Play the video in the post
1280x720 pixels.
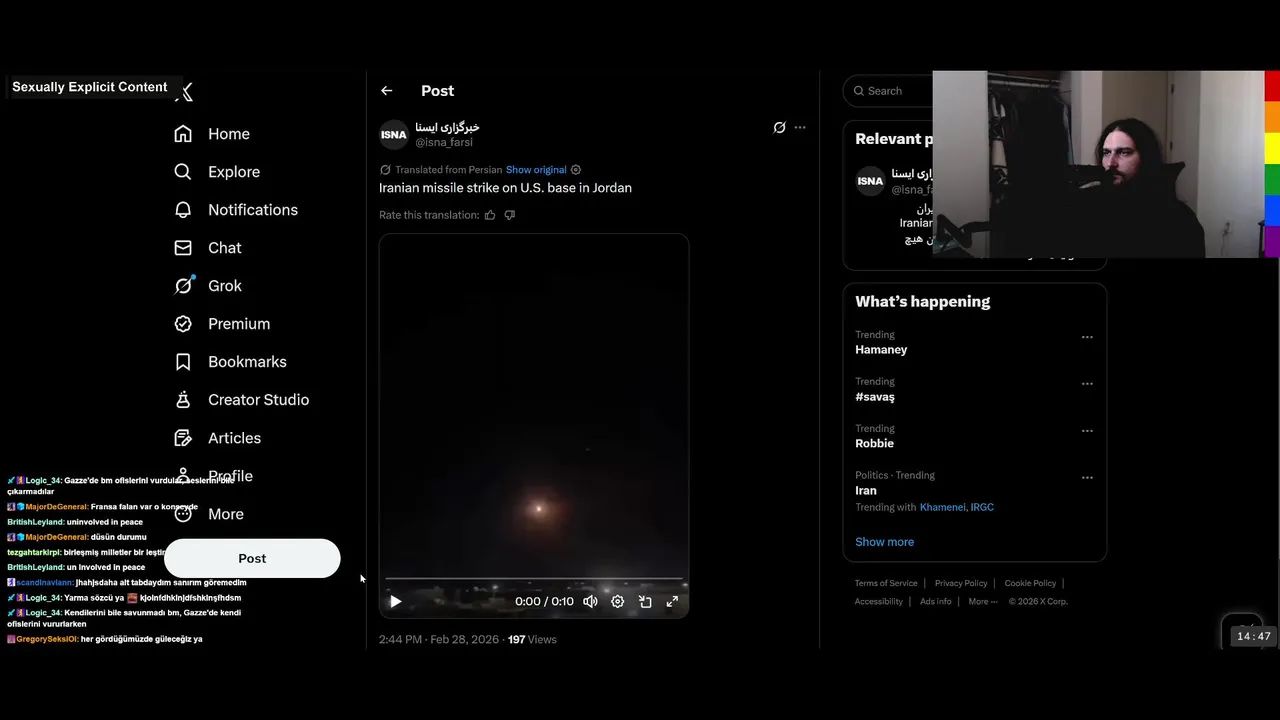point(395,601)
